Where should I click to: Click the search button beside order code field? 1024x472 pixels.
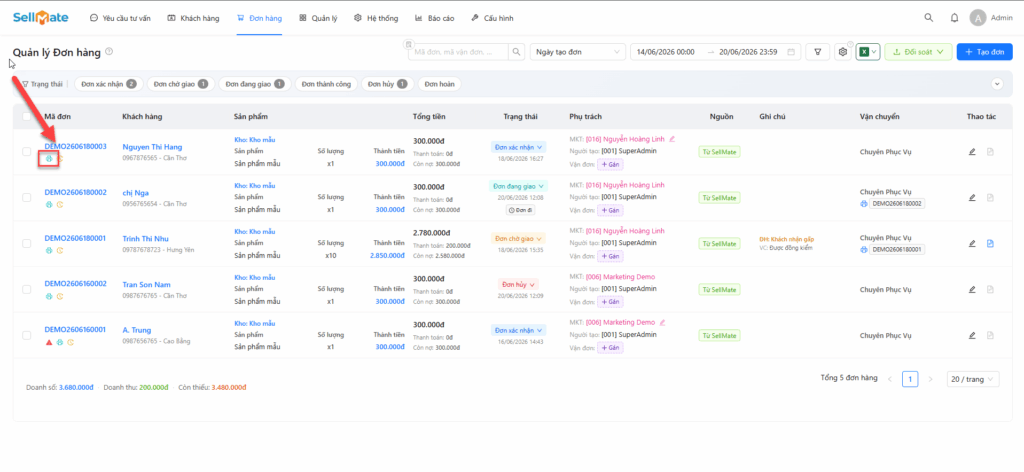point(517,52)
